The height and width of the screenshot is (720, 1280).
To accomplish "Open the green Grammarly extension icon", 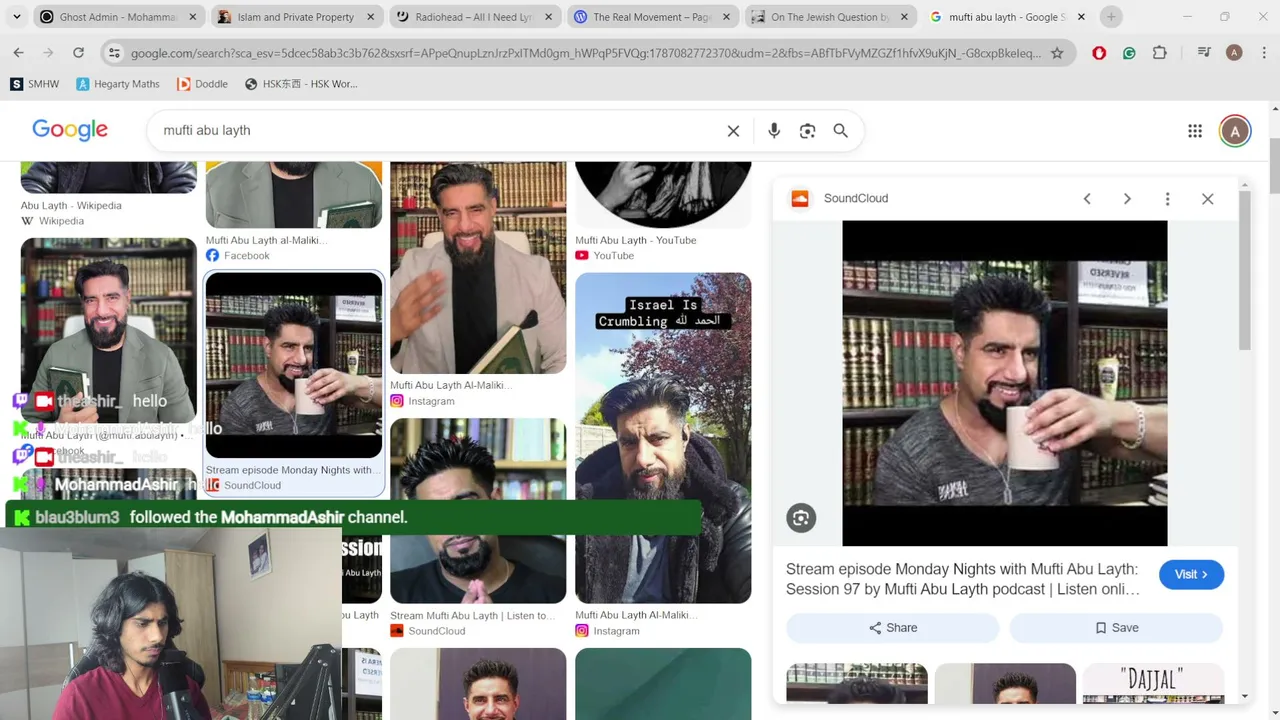I will pyautogui.click(x=1129, y=53).
